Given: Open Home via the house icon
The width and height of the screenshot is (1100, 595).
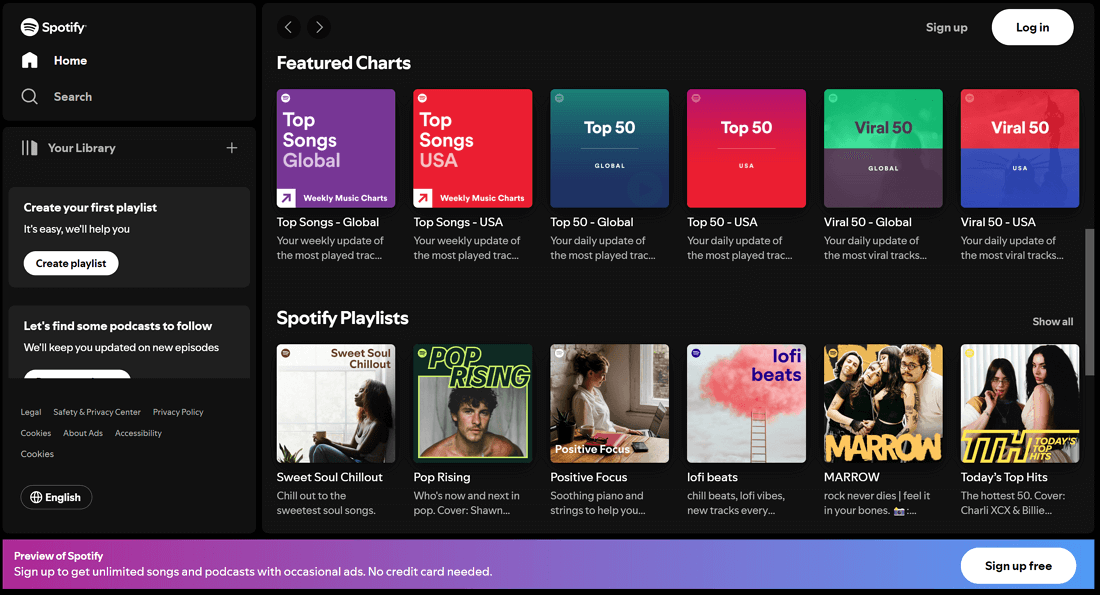Looking at the screenshot, I should pyautogui.click(x=29, y=60).
